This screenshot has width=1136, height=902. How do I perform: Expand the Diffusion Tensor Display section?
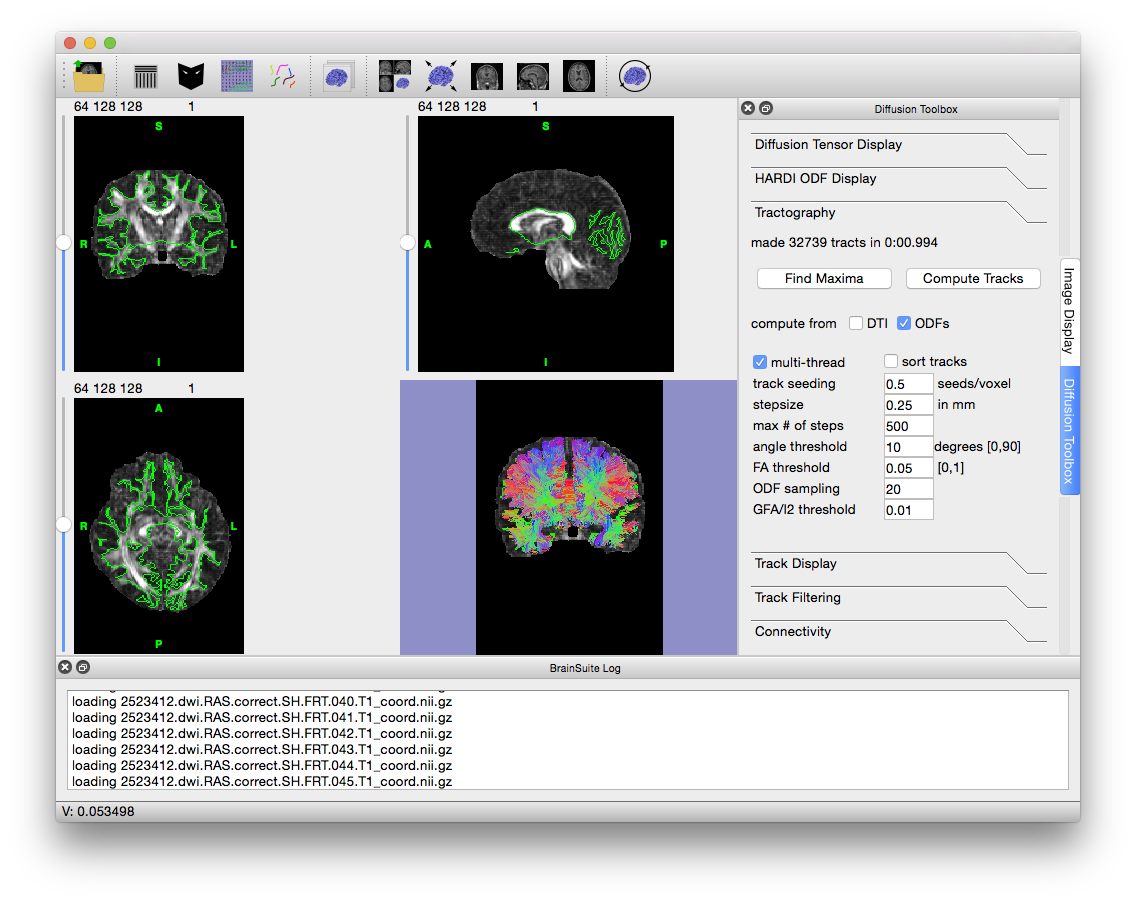[828, 145]
